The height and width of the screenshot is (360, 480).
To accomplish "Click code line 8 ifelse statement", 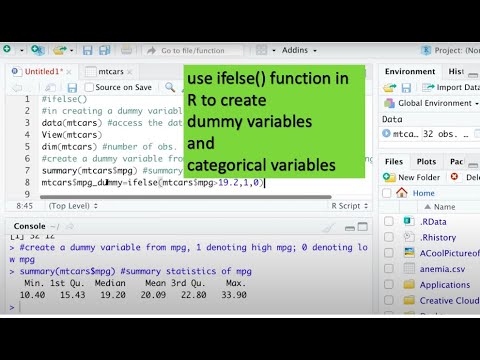I will pos(153,183).
